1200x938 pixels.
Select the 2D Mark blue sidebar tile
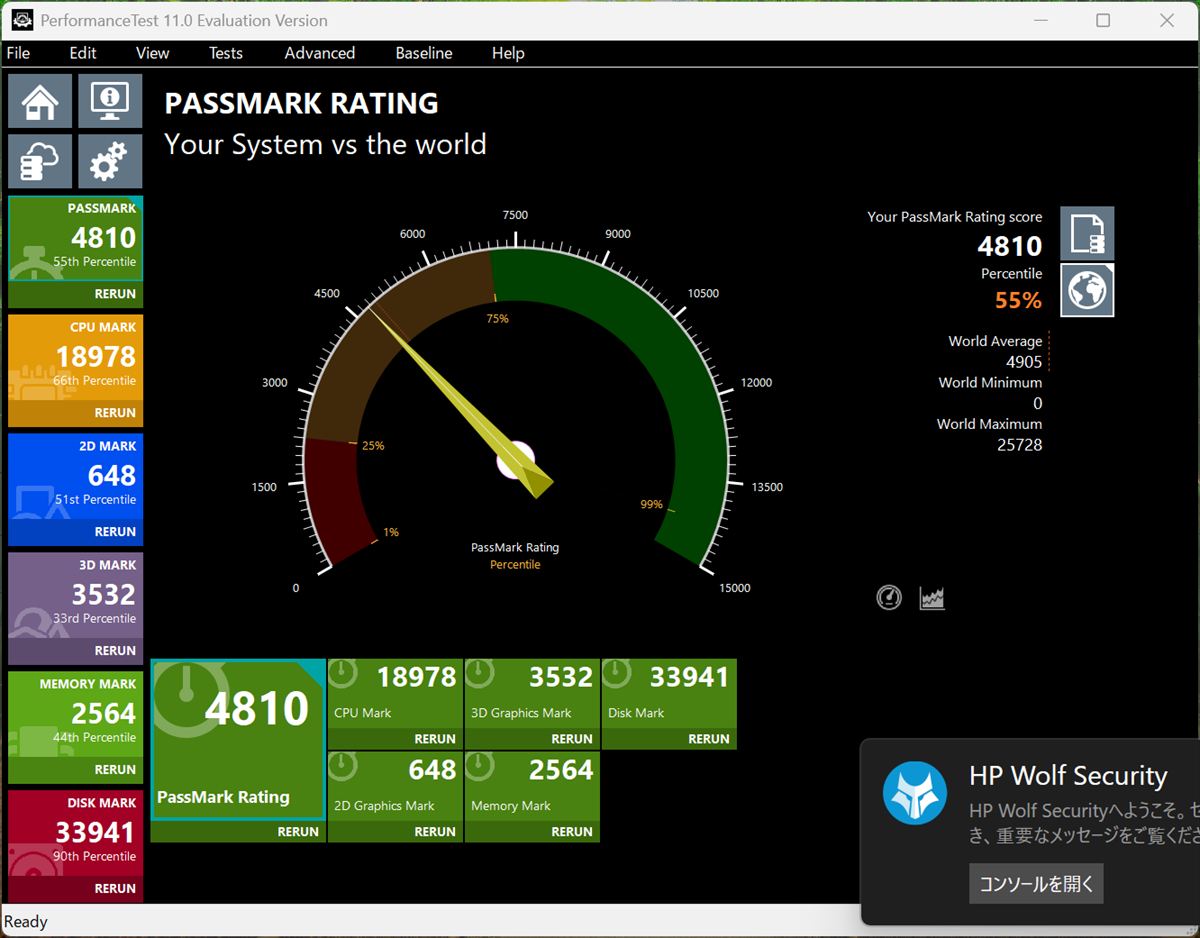(x=76, y=476)
